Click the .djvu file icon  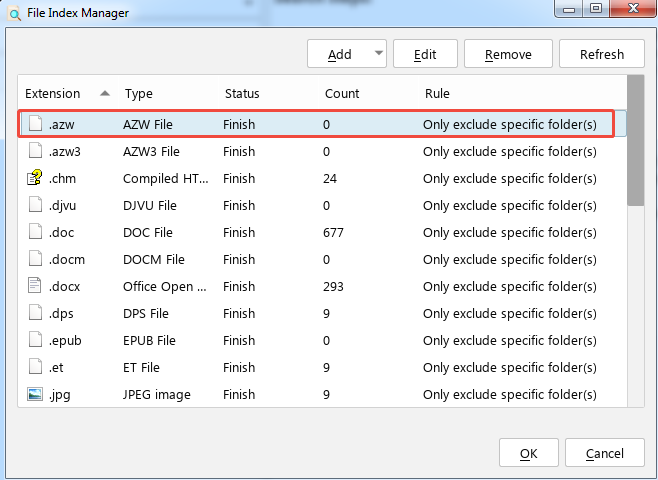click(35, 206)
